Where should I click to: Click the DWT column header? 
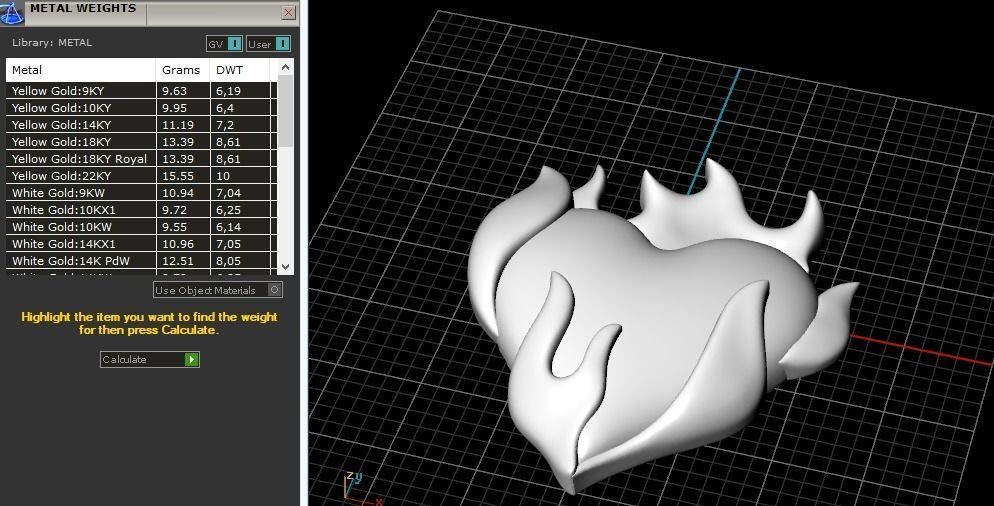click(x=240, y=70)
